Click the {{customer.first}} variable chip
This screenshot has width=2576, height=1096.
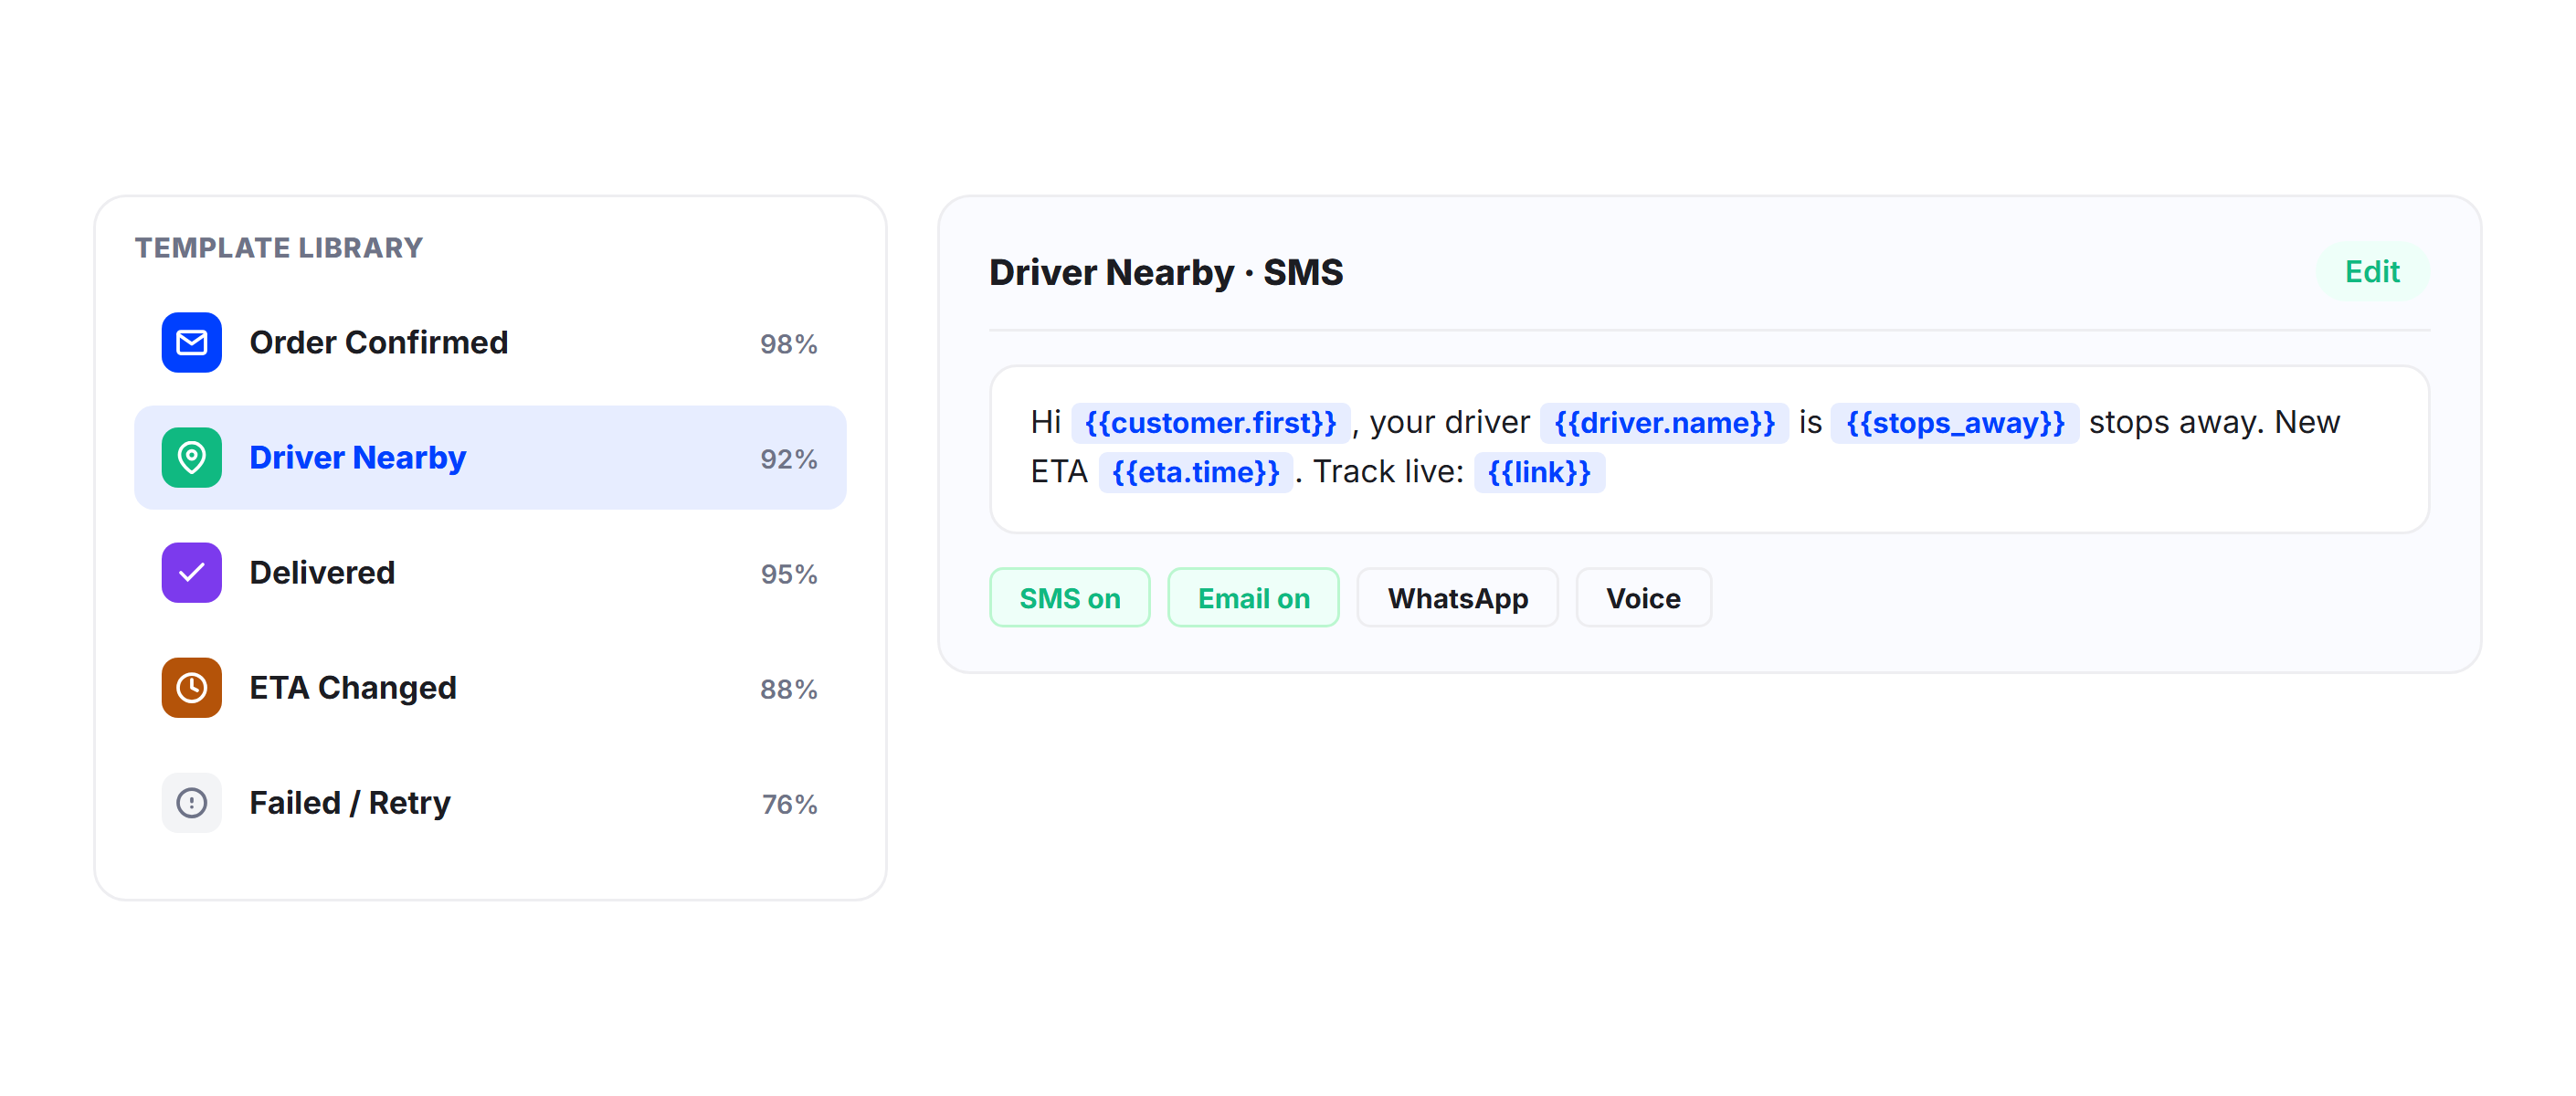pyautogui.click(x=1210, y=423)
